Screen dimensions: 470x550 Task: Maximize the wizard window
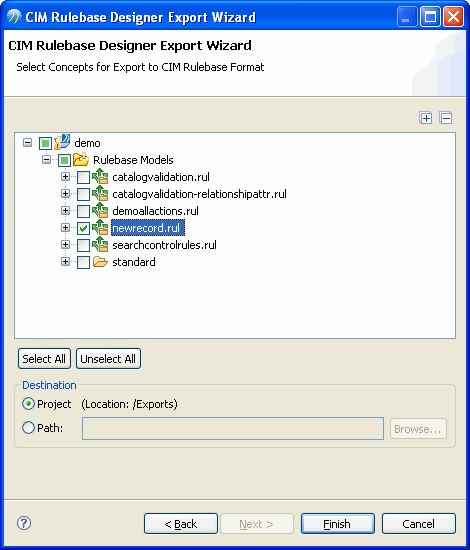[430, 16]
